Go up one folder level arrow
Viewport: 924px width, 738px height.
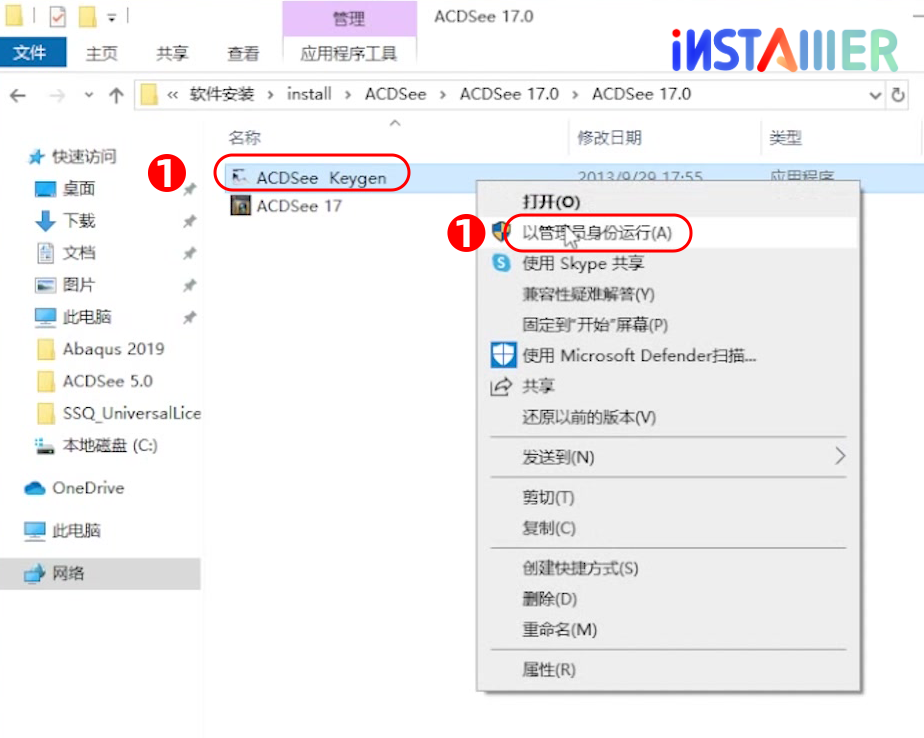pos(116,95)
